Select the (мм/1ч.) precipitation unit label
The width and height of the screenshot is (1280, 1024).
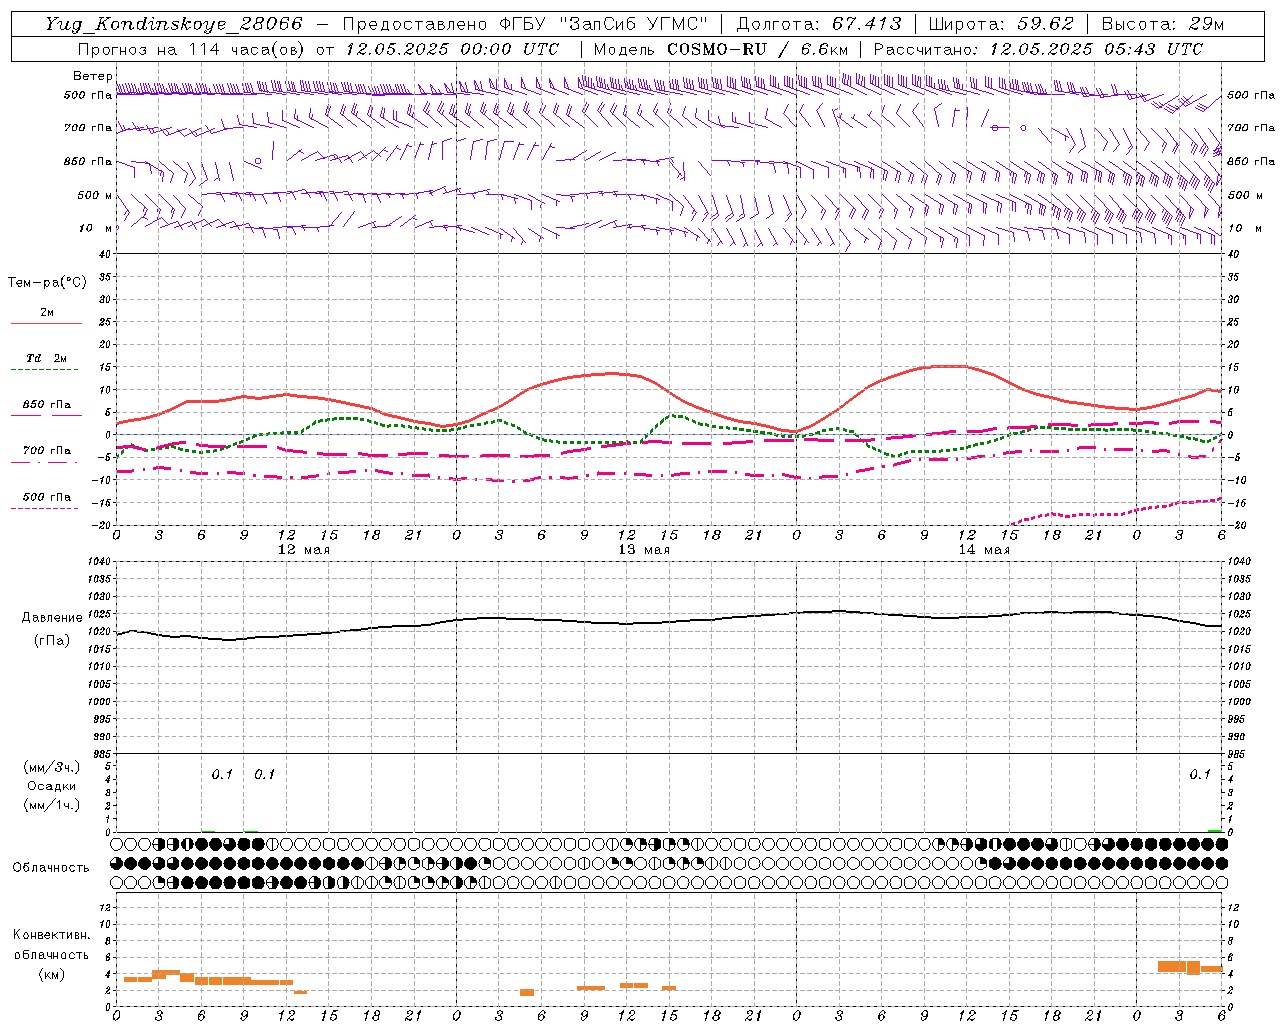pos(51,805)
